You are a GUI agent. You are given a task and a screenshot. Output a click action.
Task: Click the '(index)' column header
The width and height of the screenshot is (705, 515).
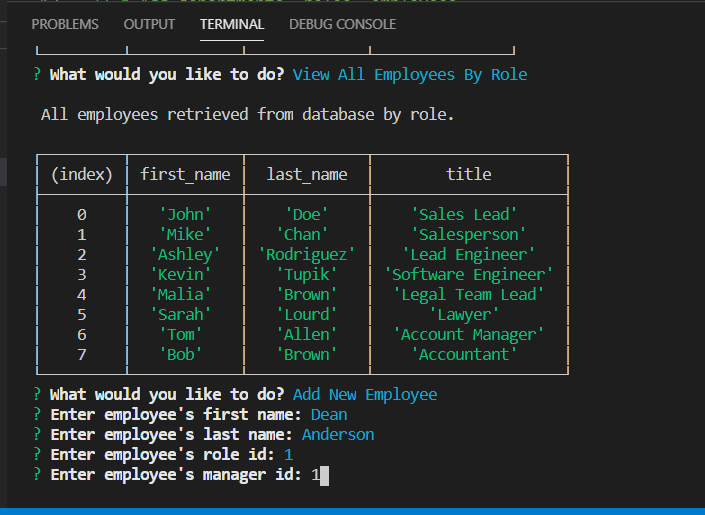[x=82, y=174]
